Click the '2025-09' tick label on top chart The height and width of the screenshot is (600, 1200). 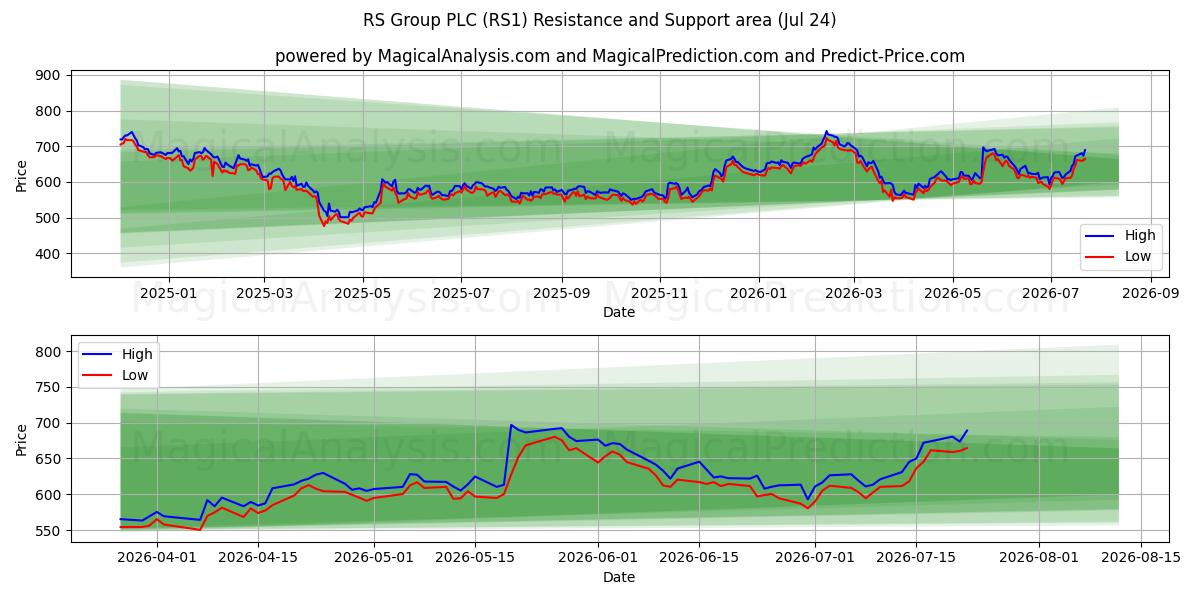(561, 294)
